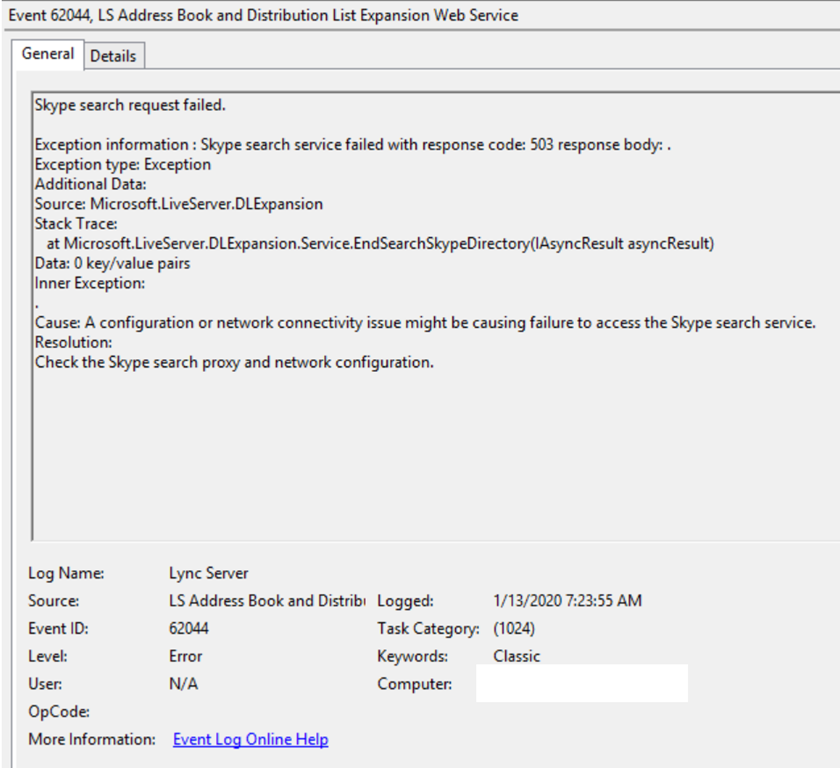Select the General tab
840x768 pixels.
[48, 54]
